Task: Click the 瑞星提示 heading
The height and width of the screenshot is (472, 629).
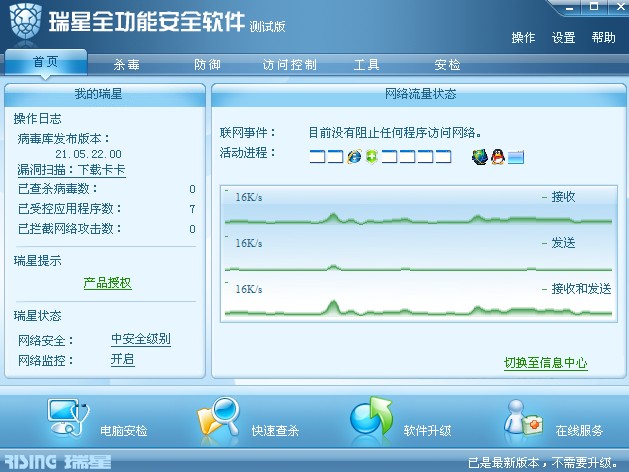Action: click(37, 261)
